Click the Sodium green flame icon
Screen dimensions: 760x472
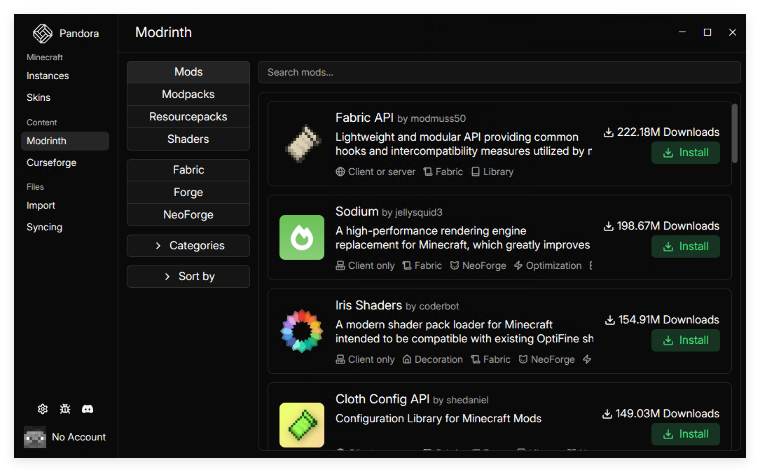(x=301, y=237)
